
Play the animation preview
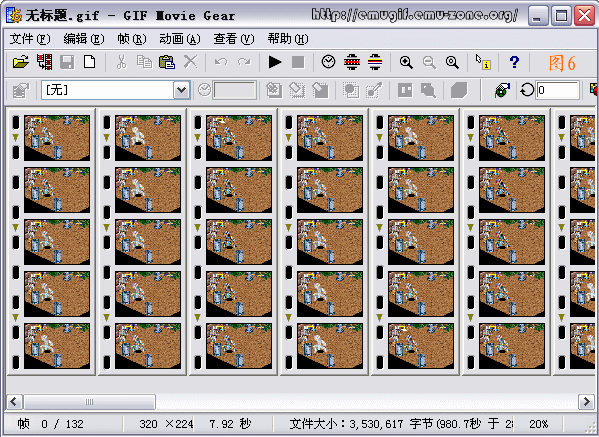coord(275,62)
